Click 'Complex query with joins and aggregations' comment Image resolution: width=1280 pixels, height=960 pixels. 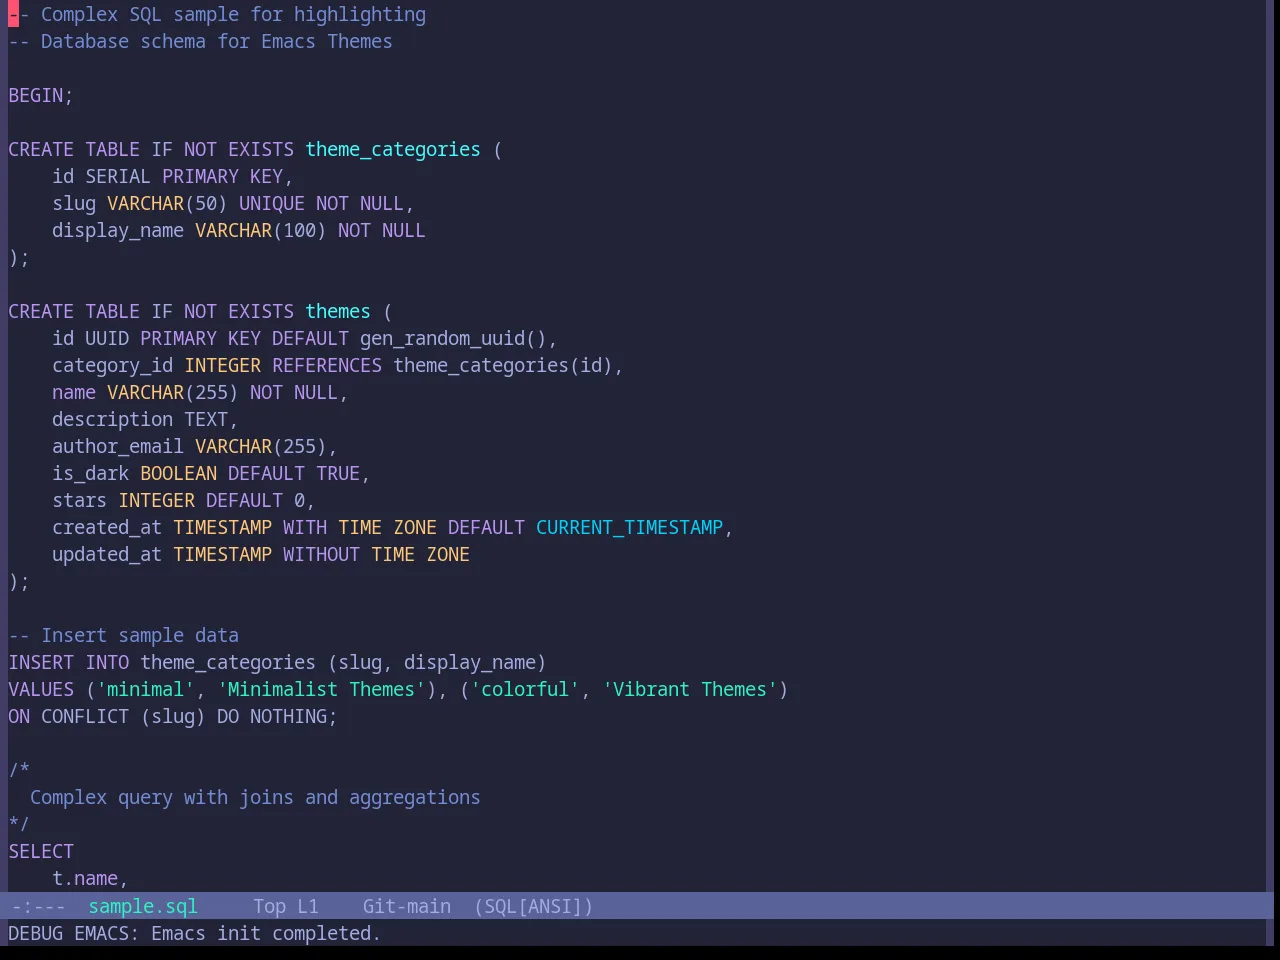[x=255, y=797]
